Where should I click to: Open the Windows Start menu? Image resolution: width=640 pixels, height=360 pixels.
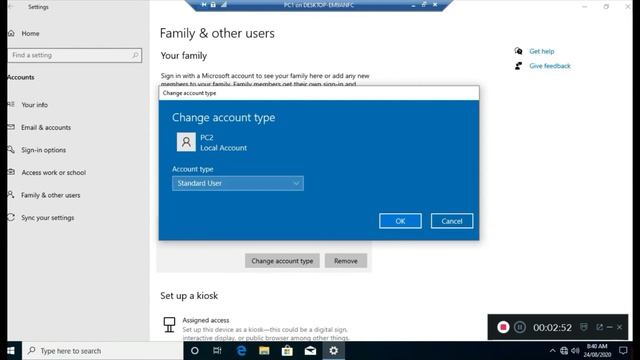[11, 351]
